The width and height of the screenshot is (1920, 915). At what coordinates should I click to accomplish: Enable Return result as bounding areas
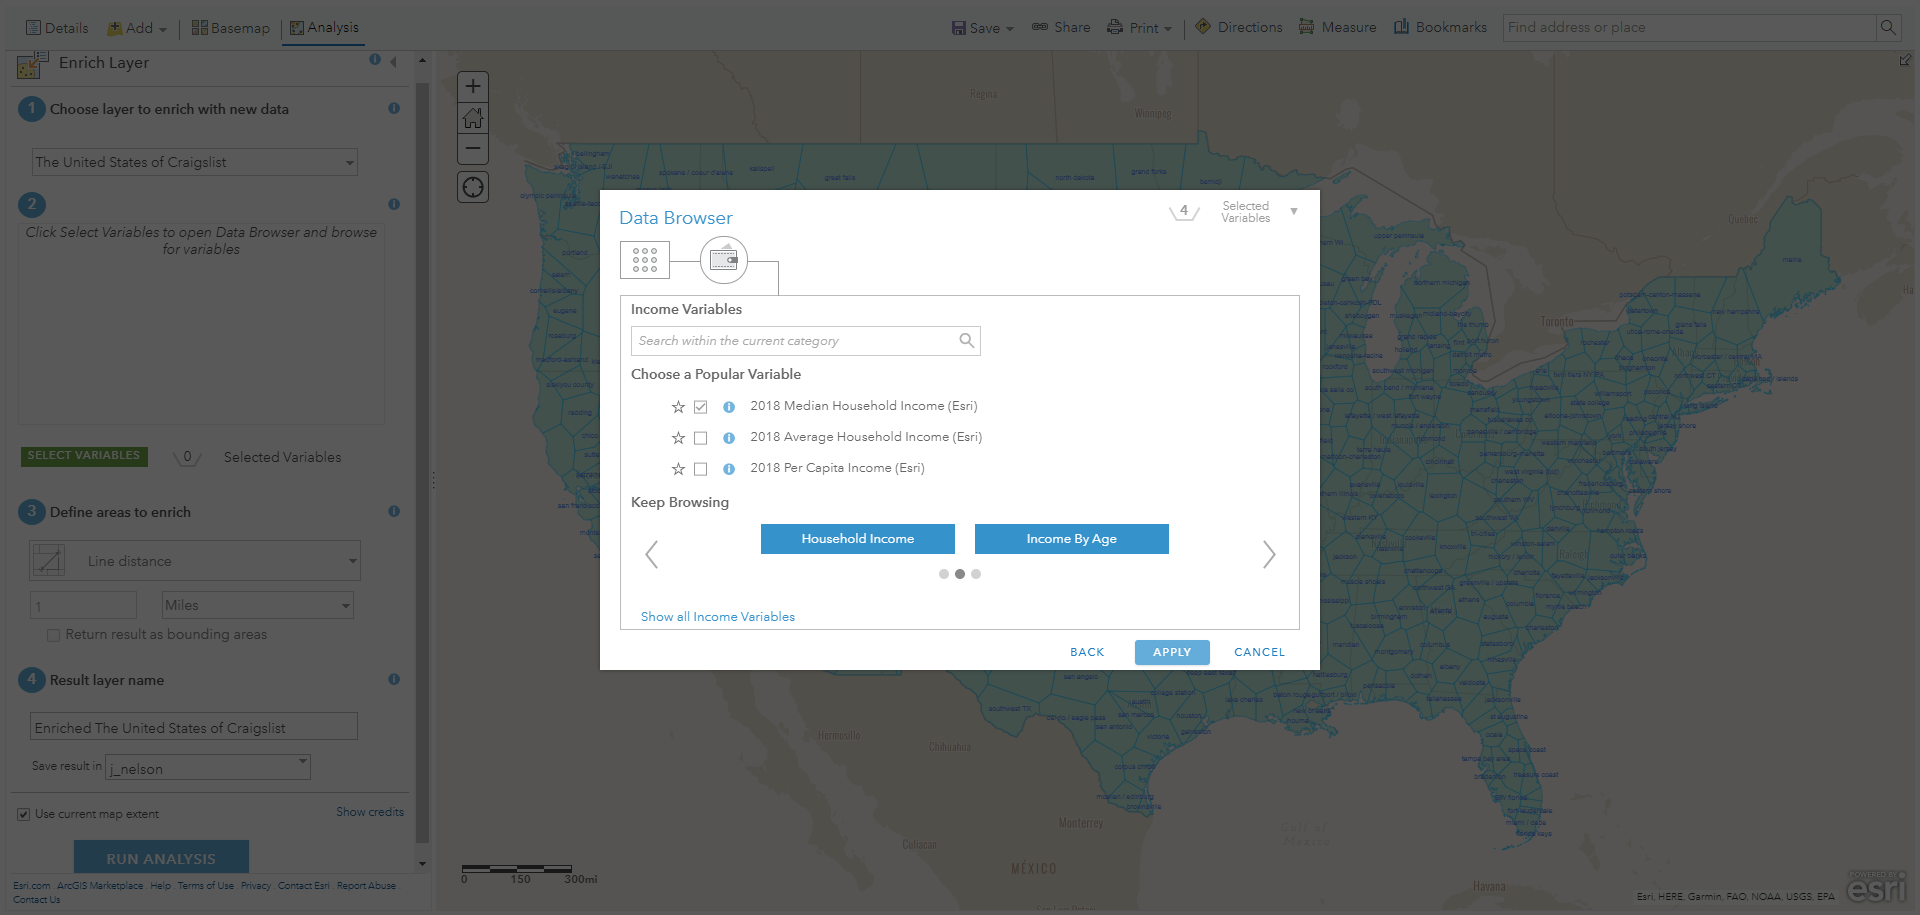click(x=54, y=635)
